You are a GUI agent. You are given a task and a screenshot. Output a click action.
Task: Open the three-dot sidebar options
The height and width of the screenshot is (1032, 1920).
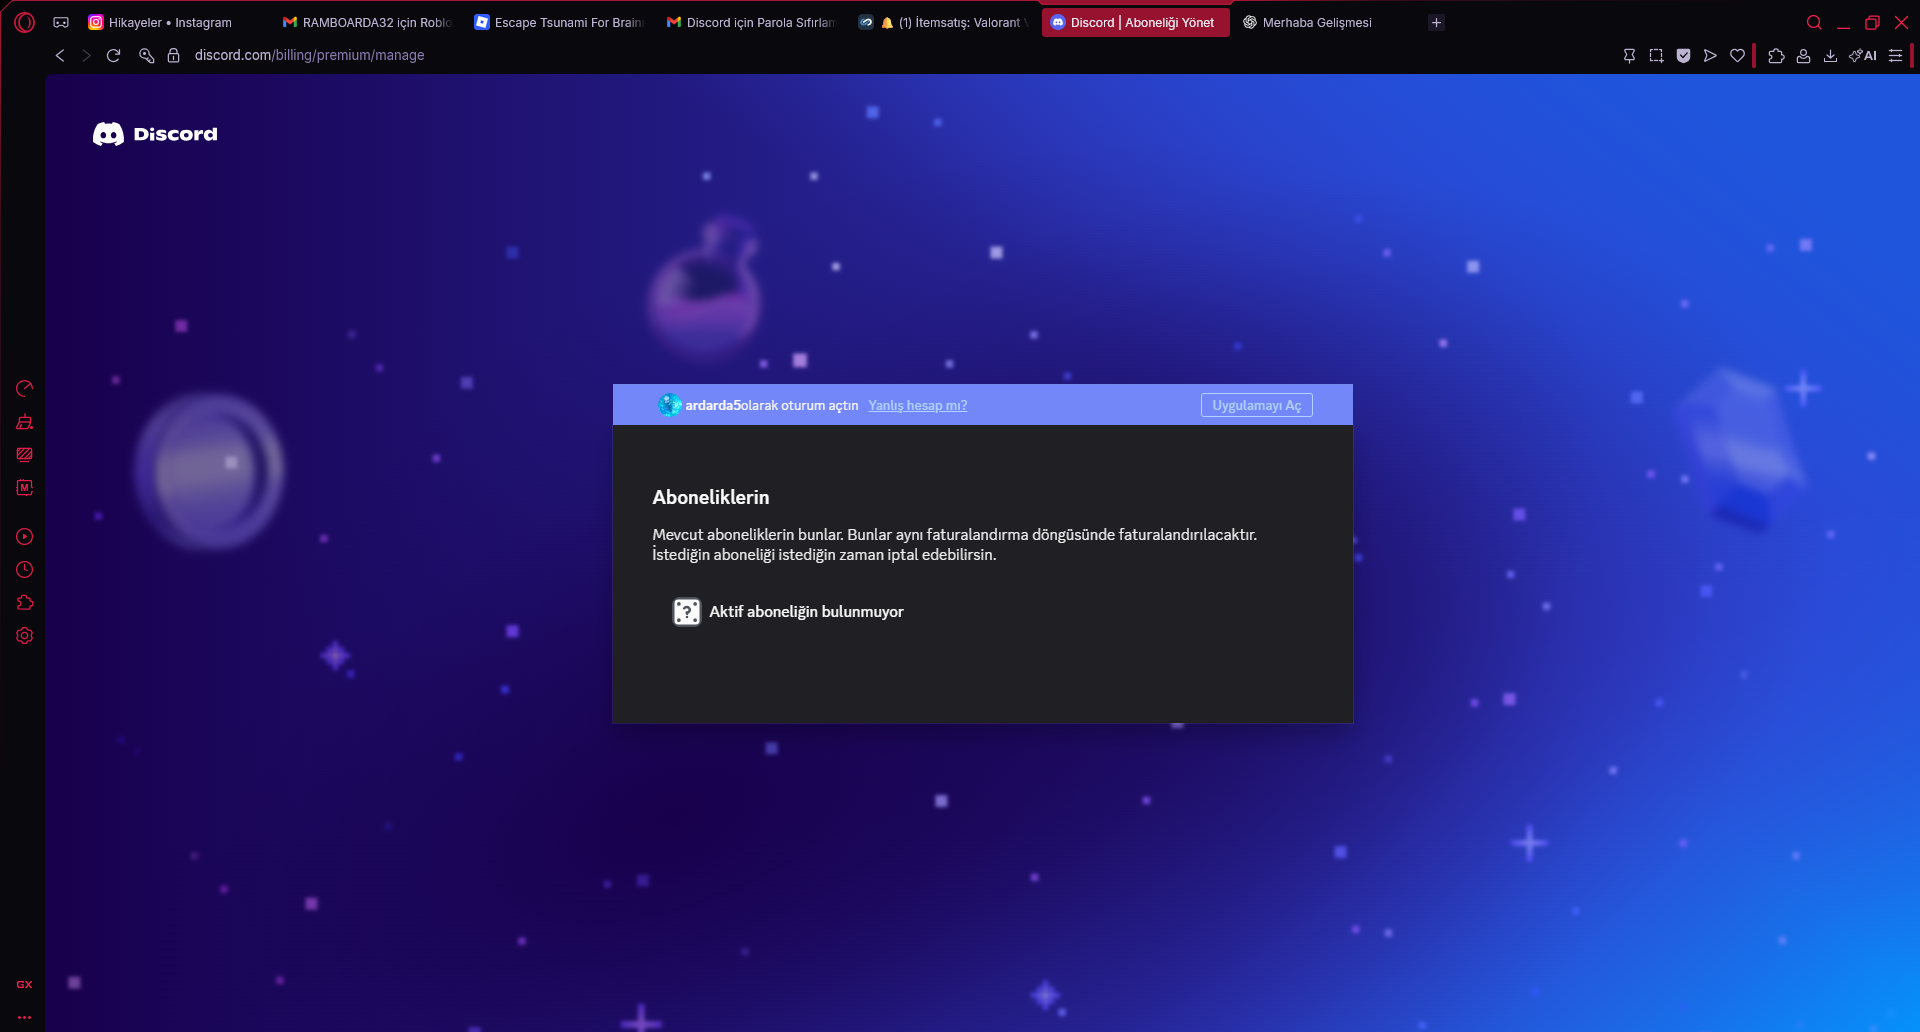click(x=24, y=1017)
